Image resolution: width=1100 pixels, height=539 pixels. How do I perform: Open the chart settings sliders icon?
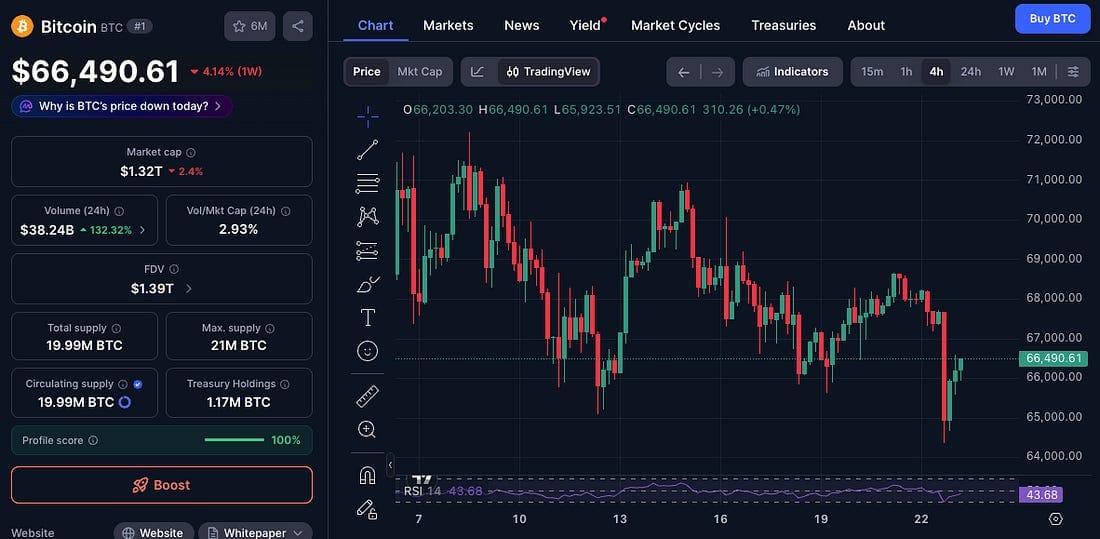click(x=1073, y=72)
